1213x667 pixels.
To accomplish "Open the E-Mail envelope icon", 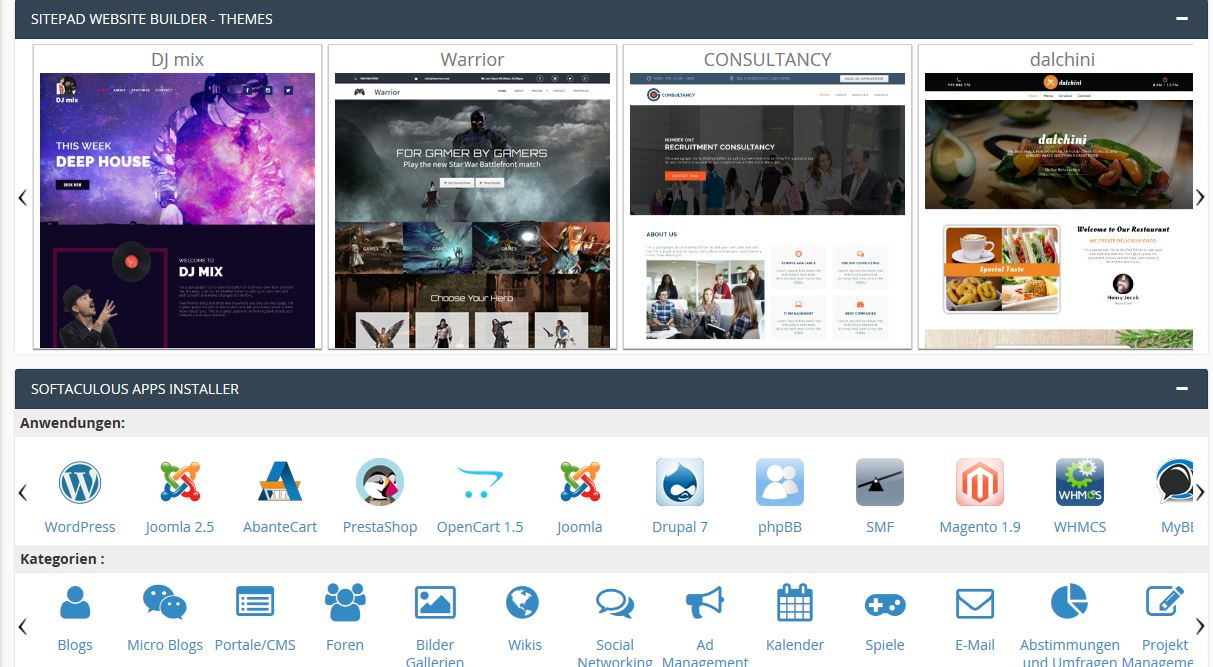I will (x=975, y=604).
